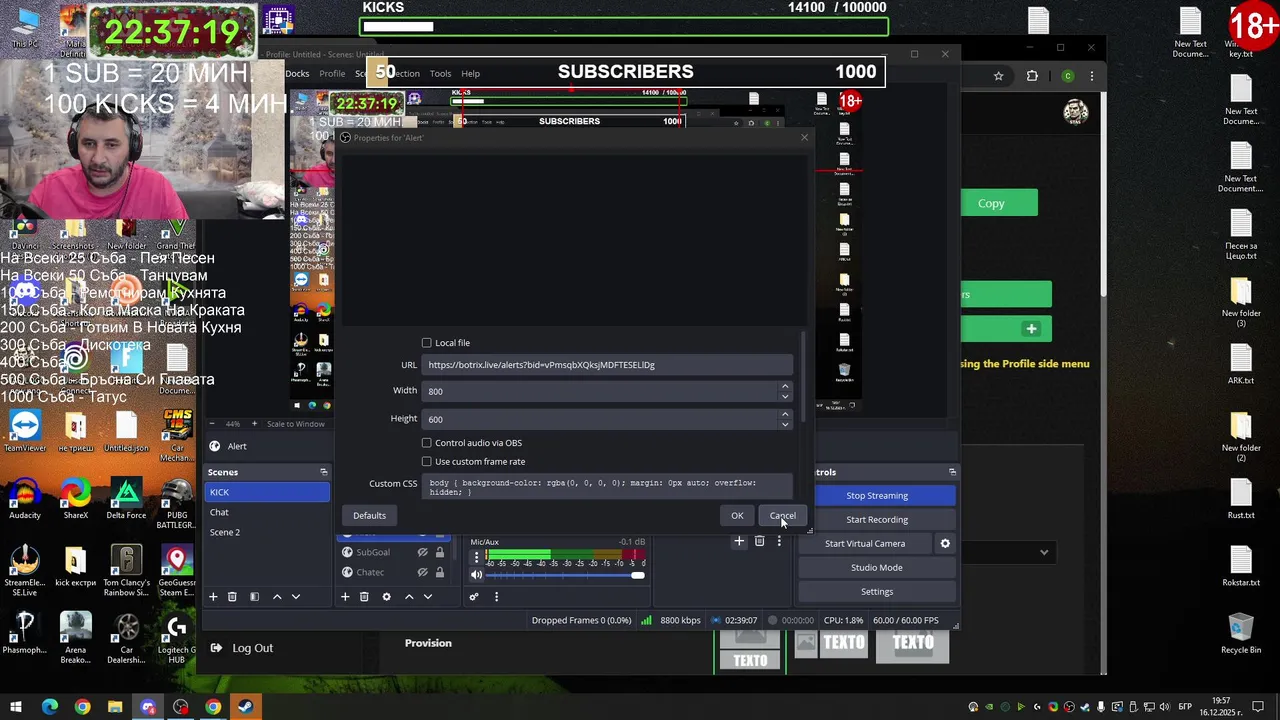This screenshot has height=720, width=1280.
Task: Click the URL input field
Action: coord(607,365)
